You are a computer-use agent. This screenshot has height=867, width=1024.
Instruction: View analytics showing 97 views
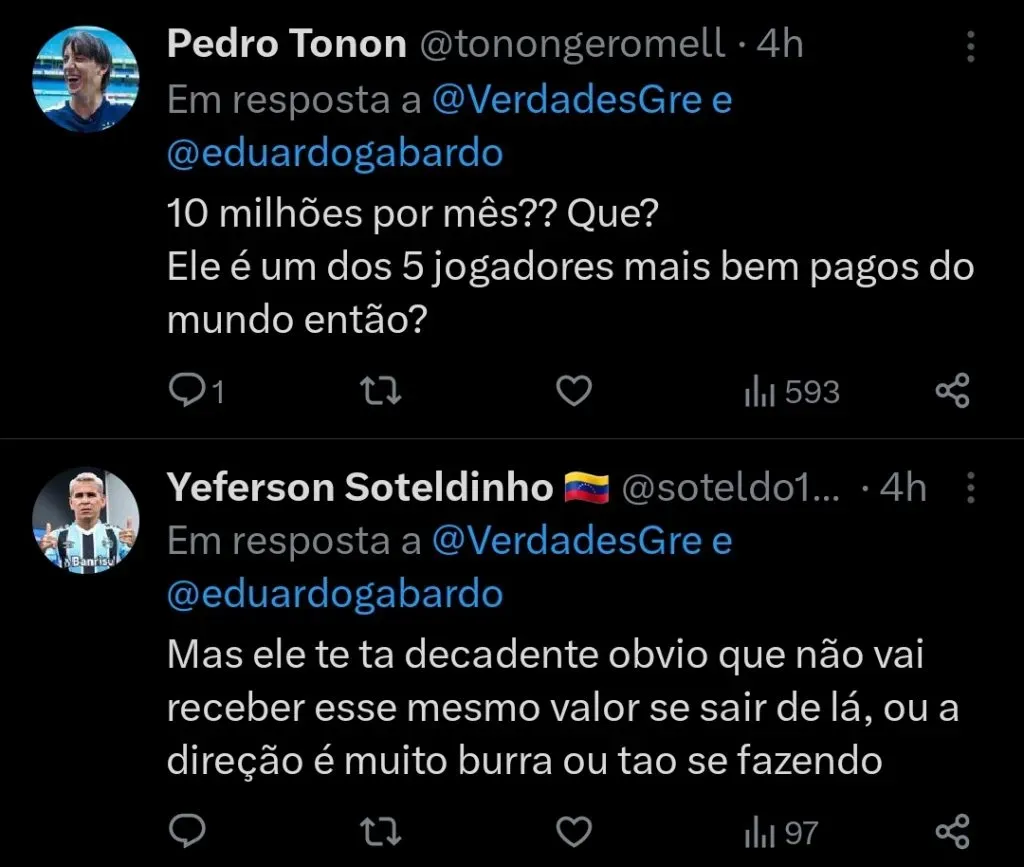780,831
